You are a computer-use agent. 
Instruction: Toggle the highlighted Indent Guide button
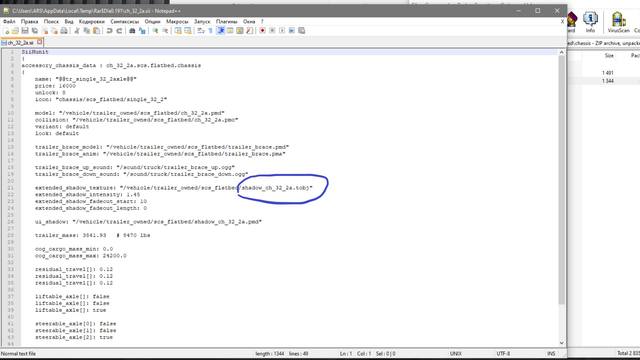pyautogui.click(x=220, y=31)
